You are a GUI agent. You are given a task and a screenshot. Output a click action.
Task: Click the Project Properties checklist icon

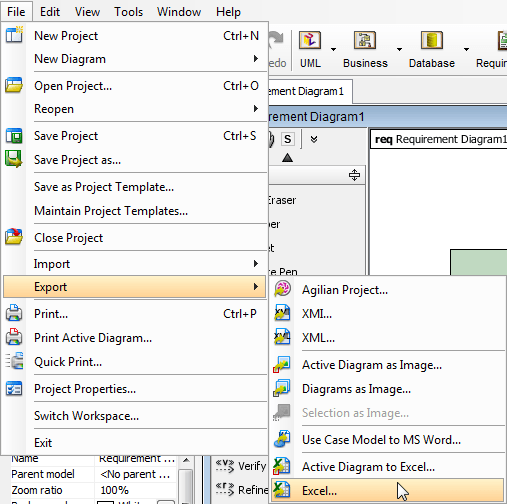[x=14, y=389]
